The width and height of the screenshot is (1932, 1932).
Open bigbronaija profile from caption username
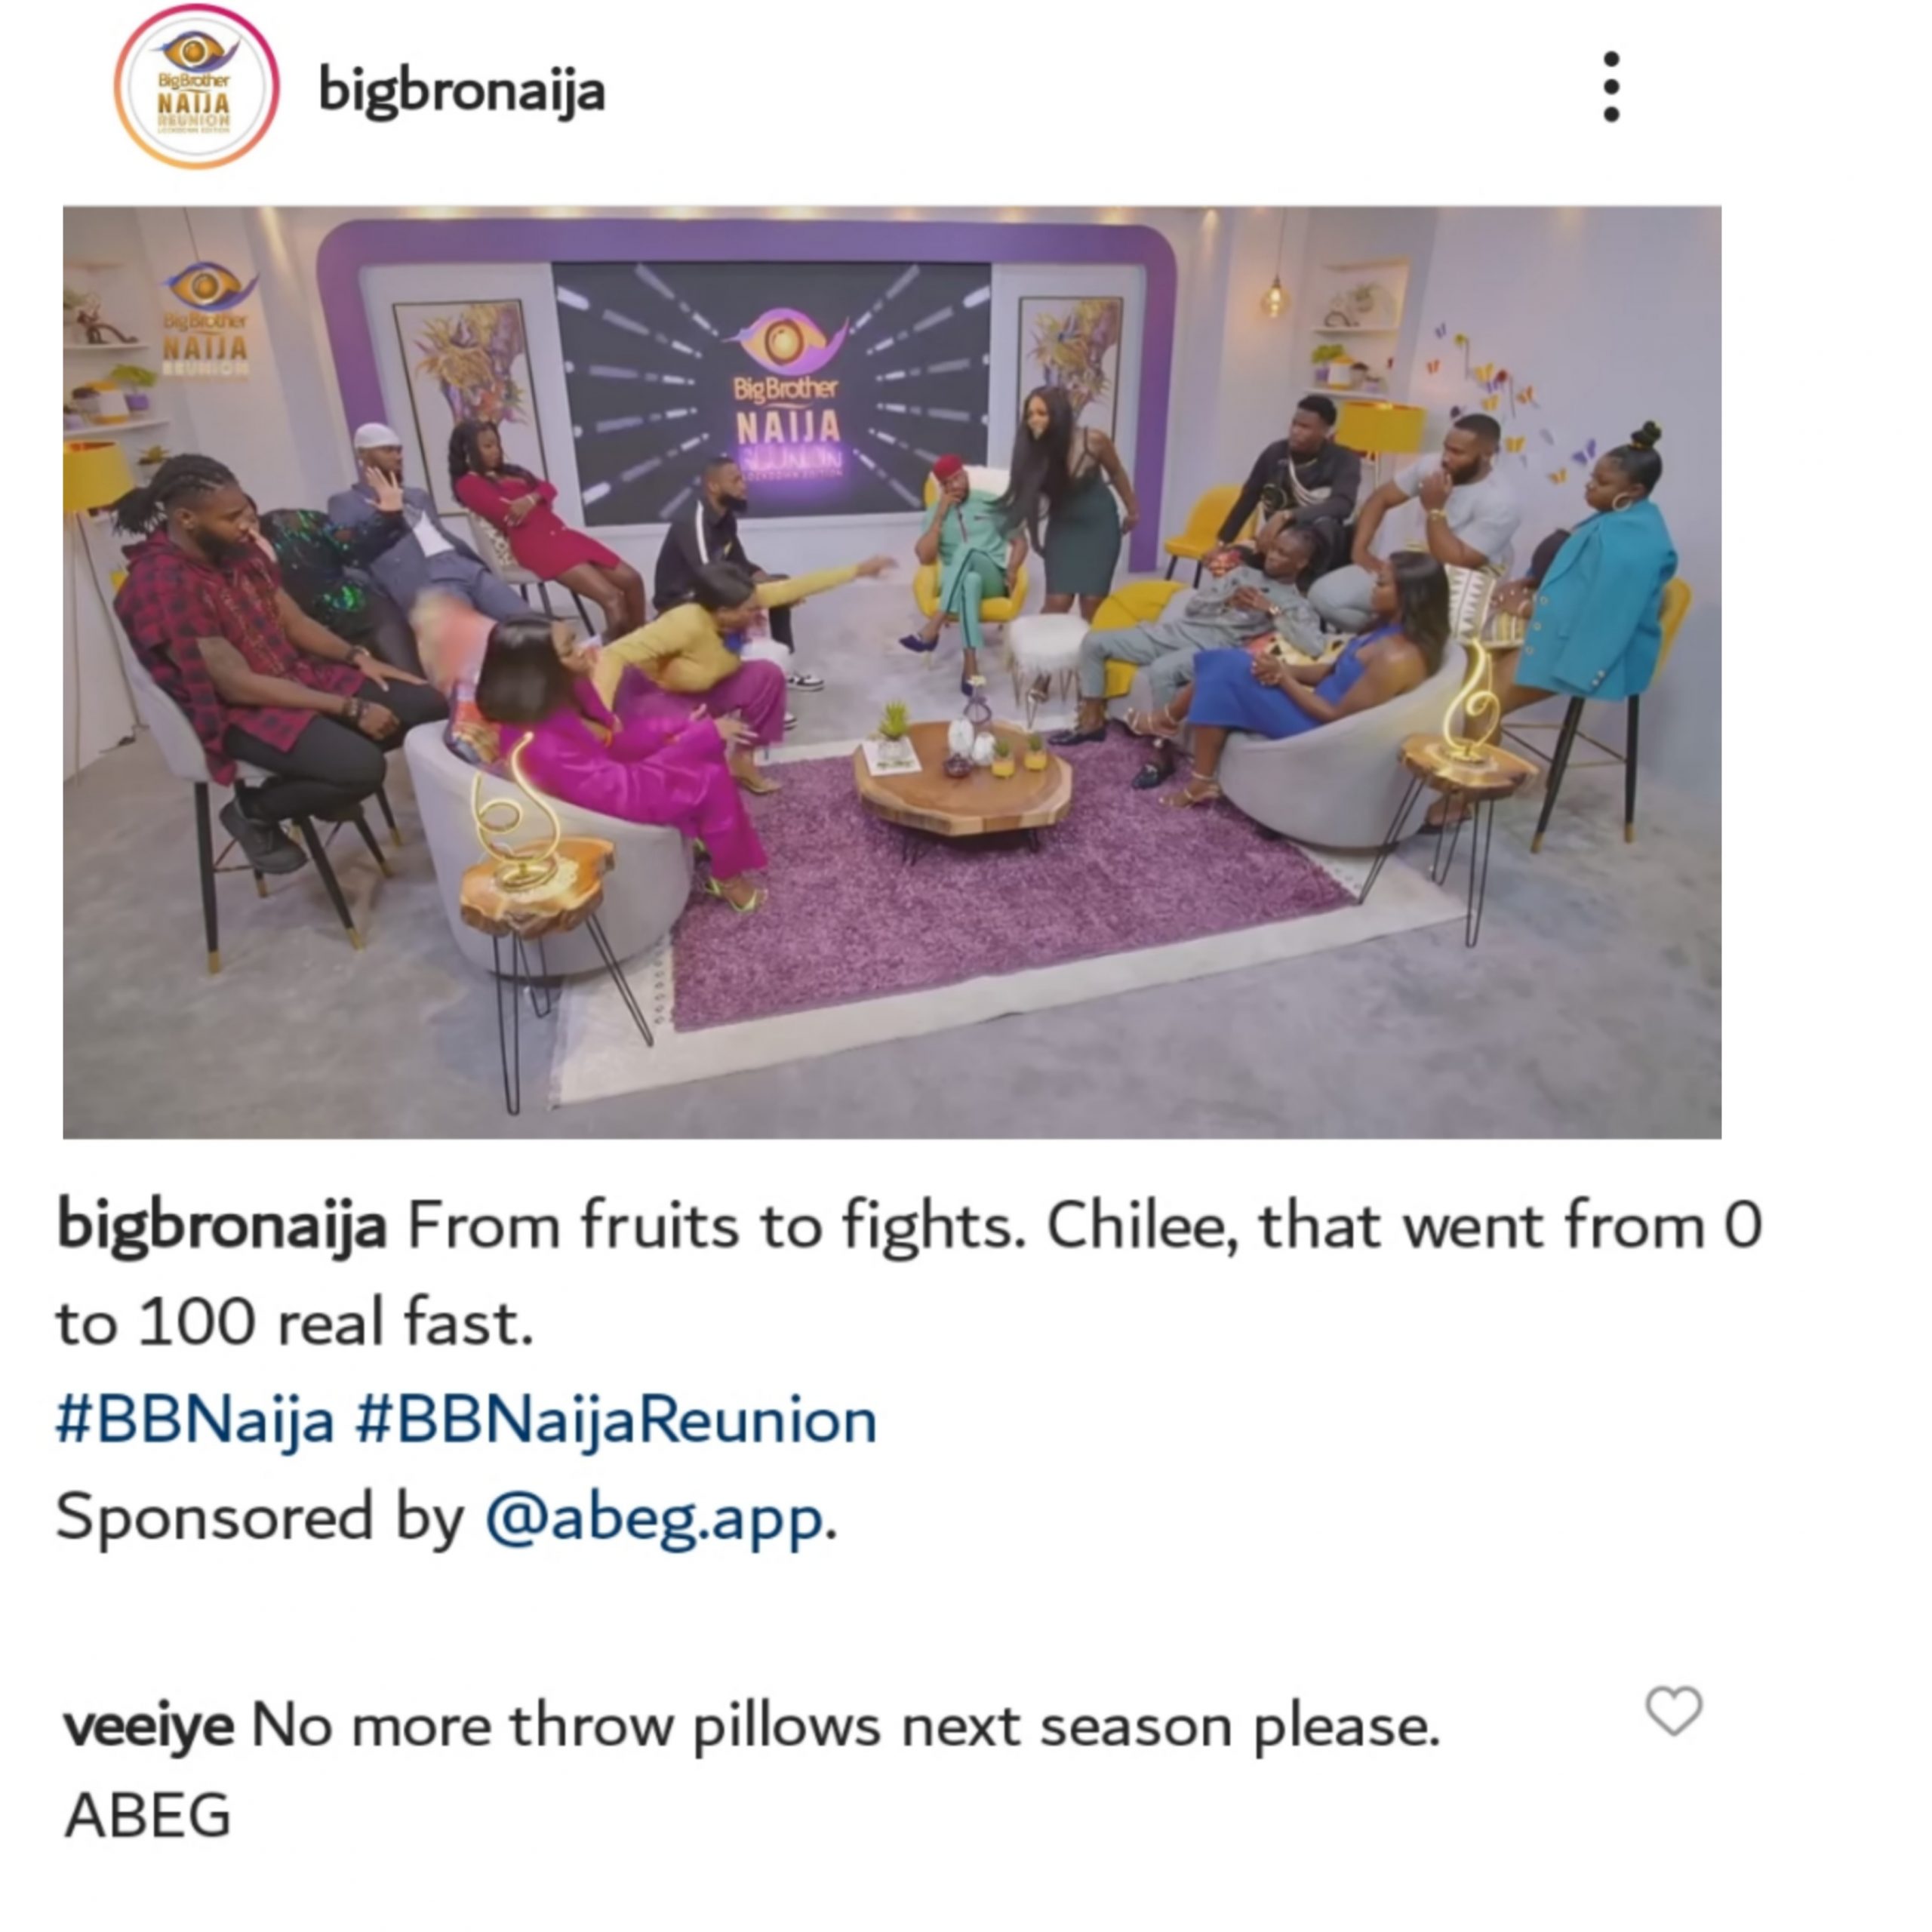click(x=221, y=1226)
